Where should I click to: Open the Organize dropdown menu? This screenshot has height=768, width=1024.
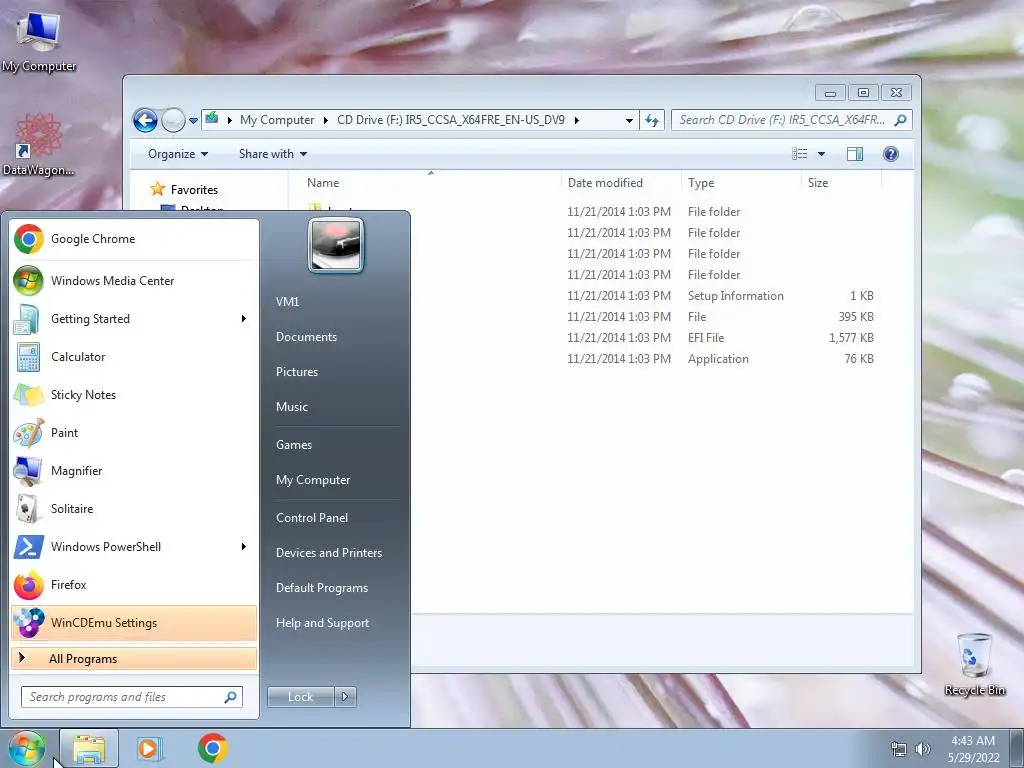pos(178,154)
